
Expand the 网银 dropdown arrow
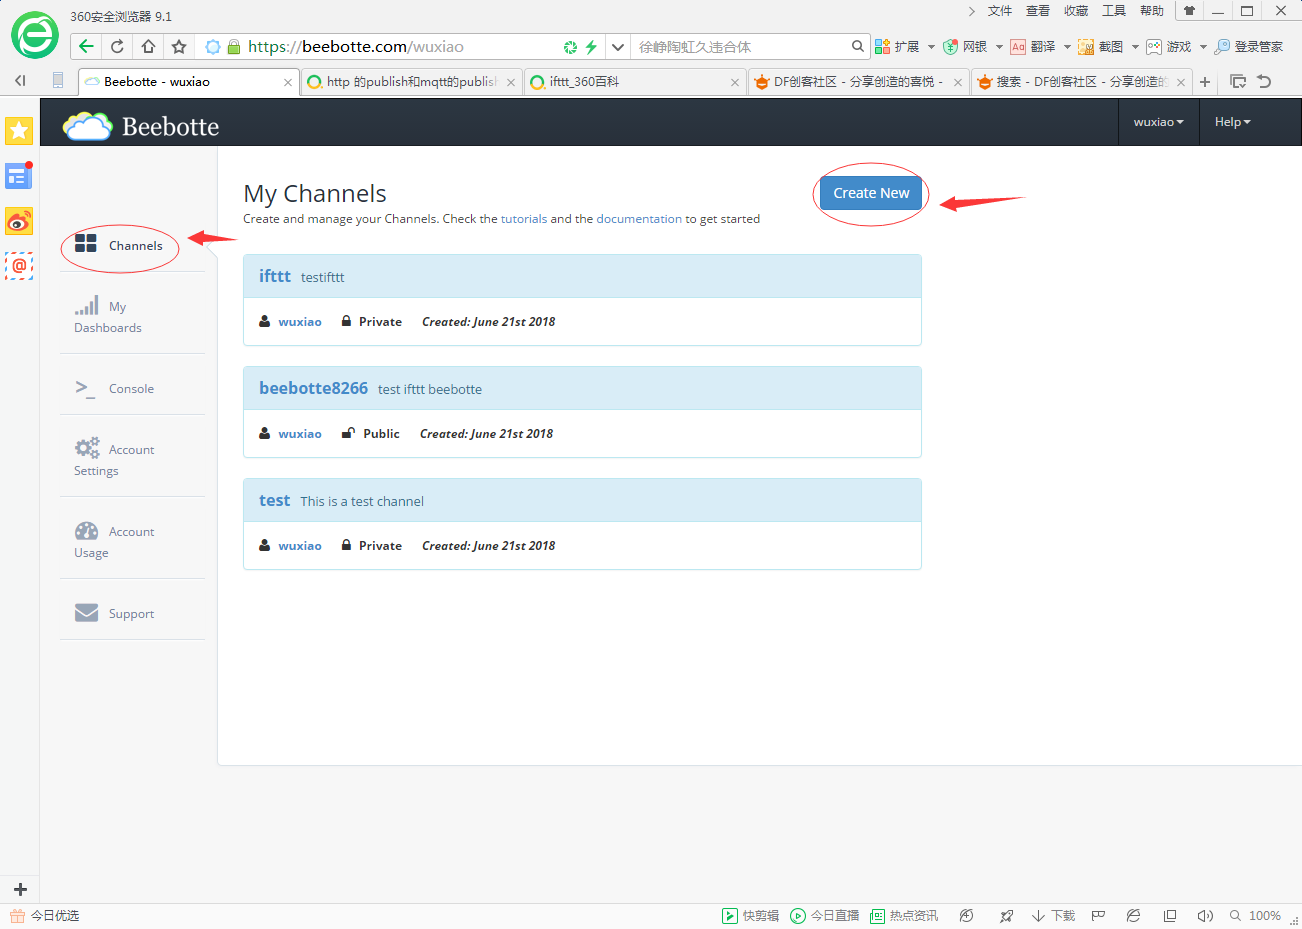[x=999, y=47]
